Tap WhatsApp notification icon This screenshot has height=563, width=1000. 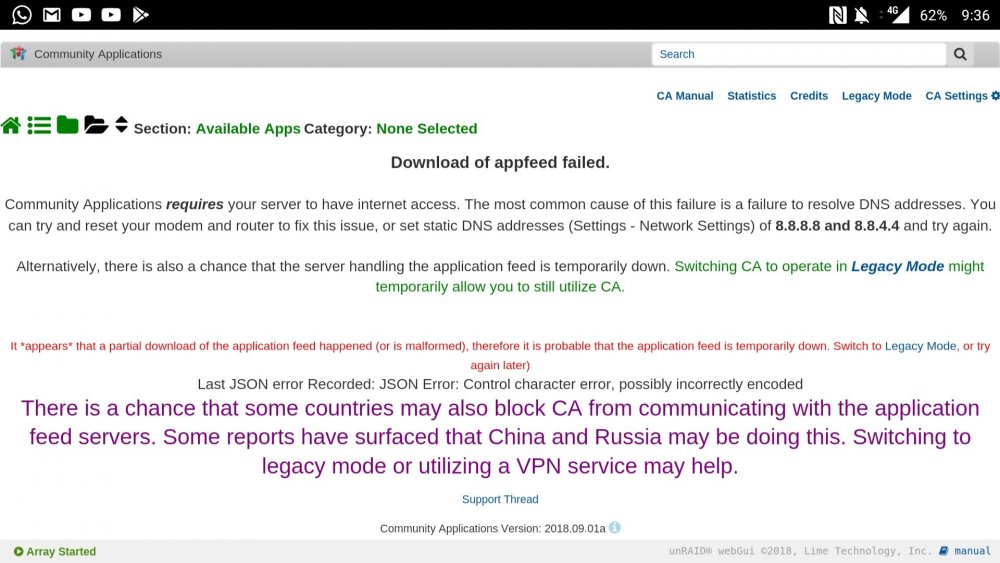tap(22, 15)
